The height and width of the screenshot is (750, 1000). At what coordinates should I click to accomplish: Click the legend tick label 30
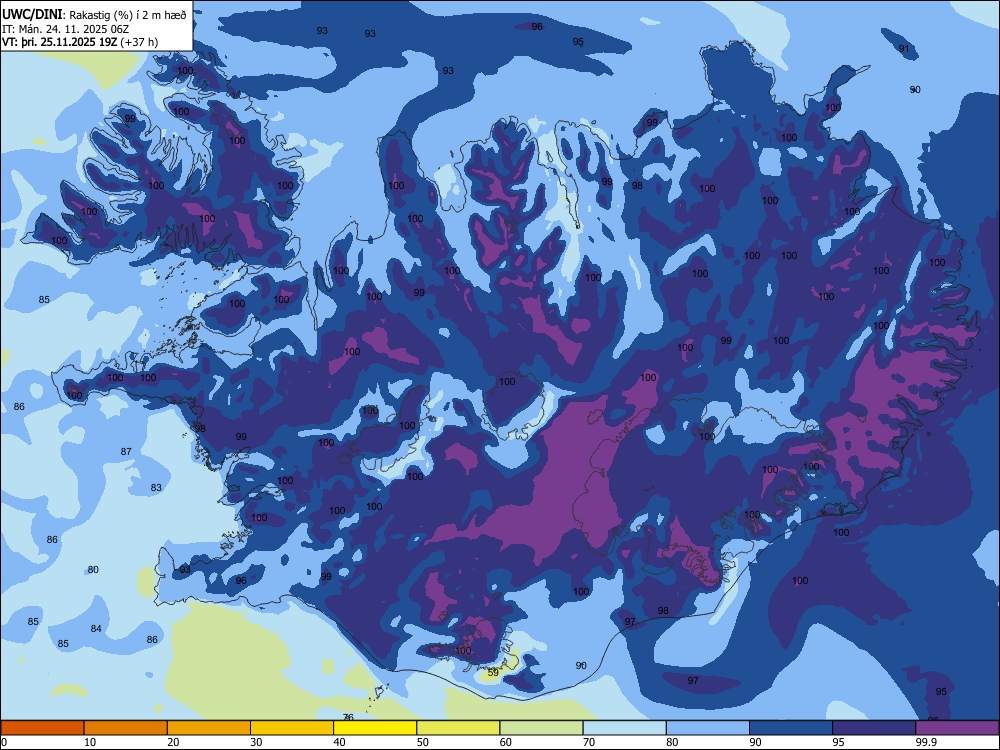pos(256,742)
